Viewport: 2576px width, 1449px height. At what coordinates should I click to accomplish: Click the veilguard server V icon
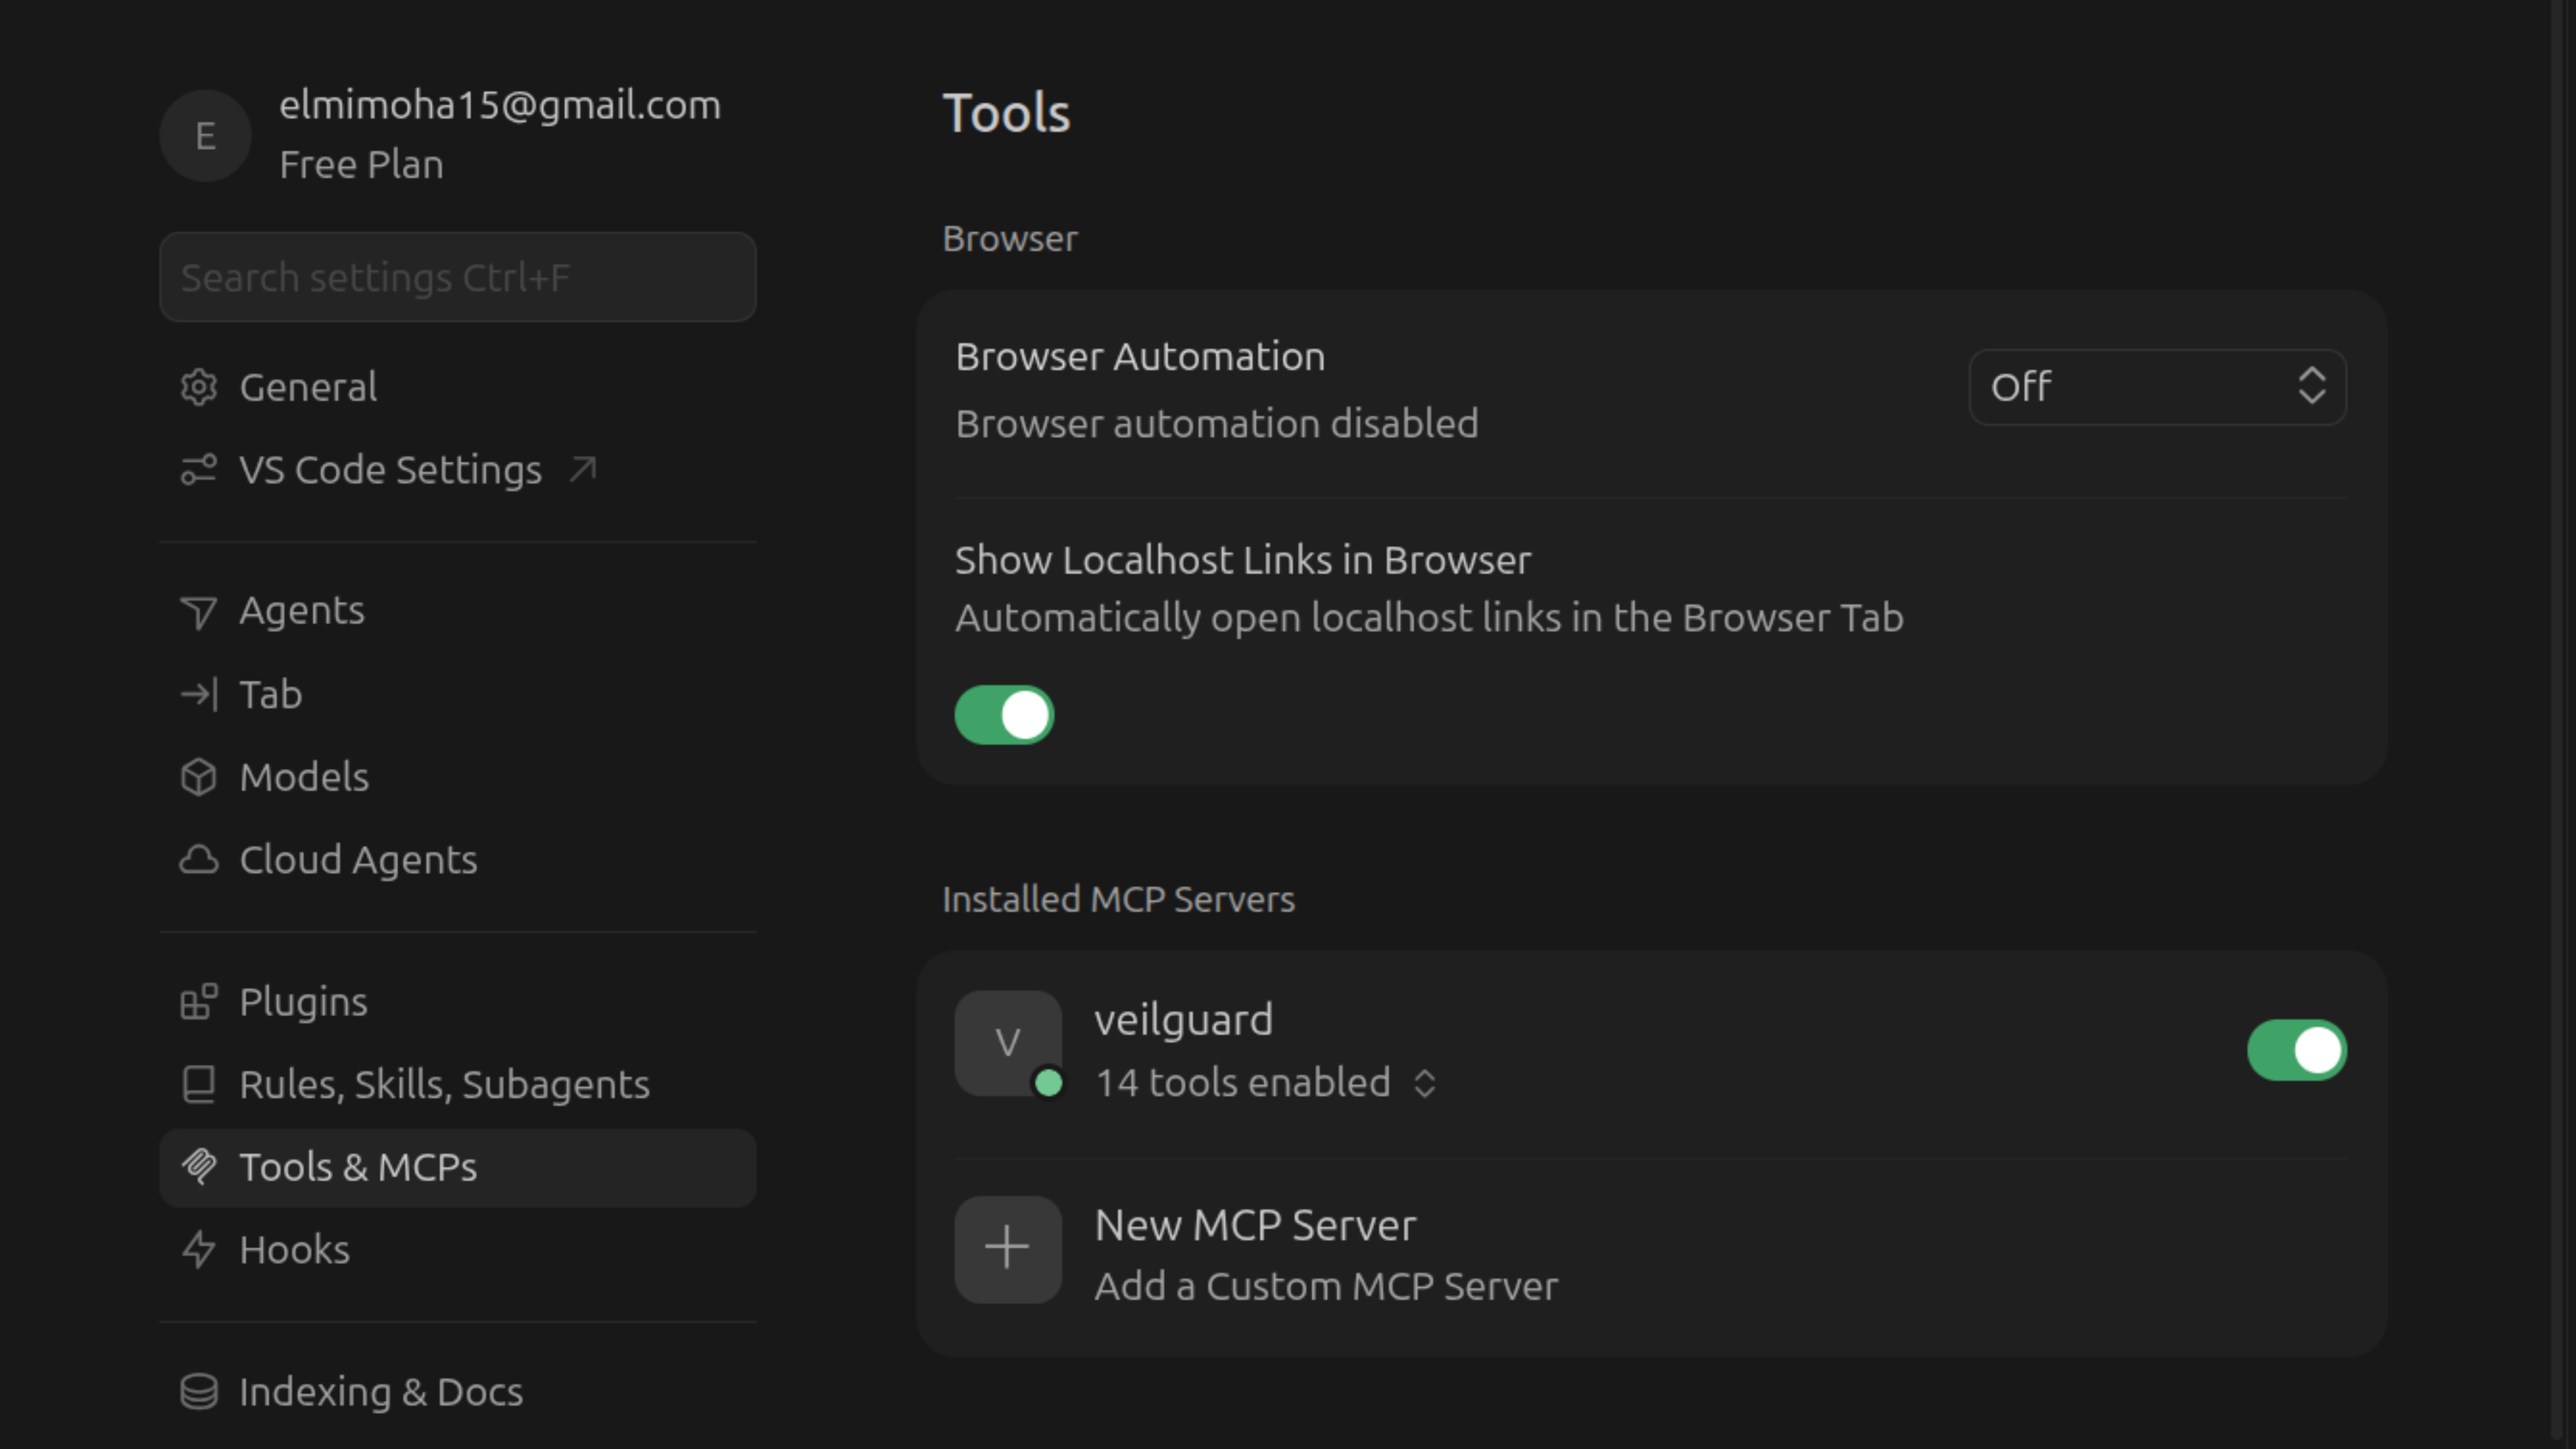1008,1043
